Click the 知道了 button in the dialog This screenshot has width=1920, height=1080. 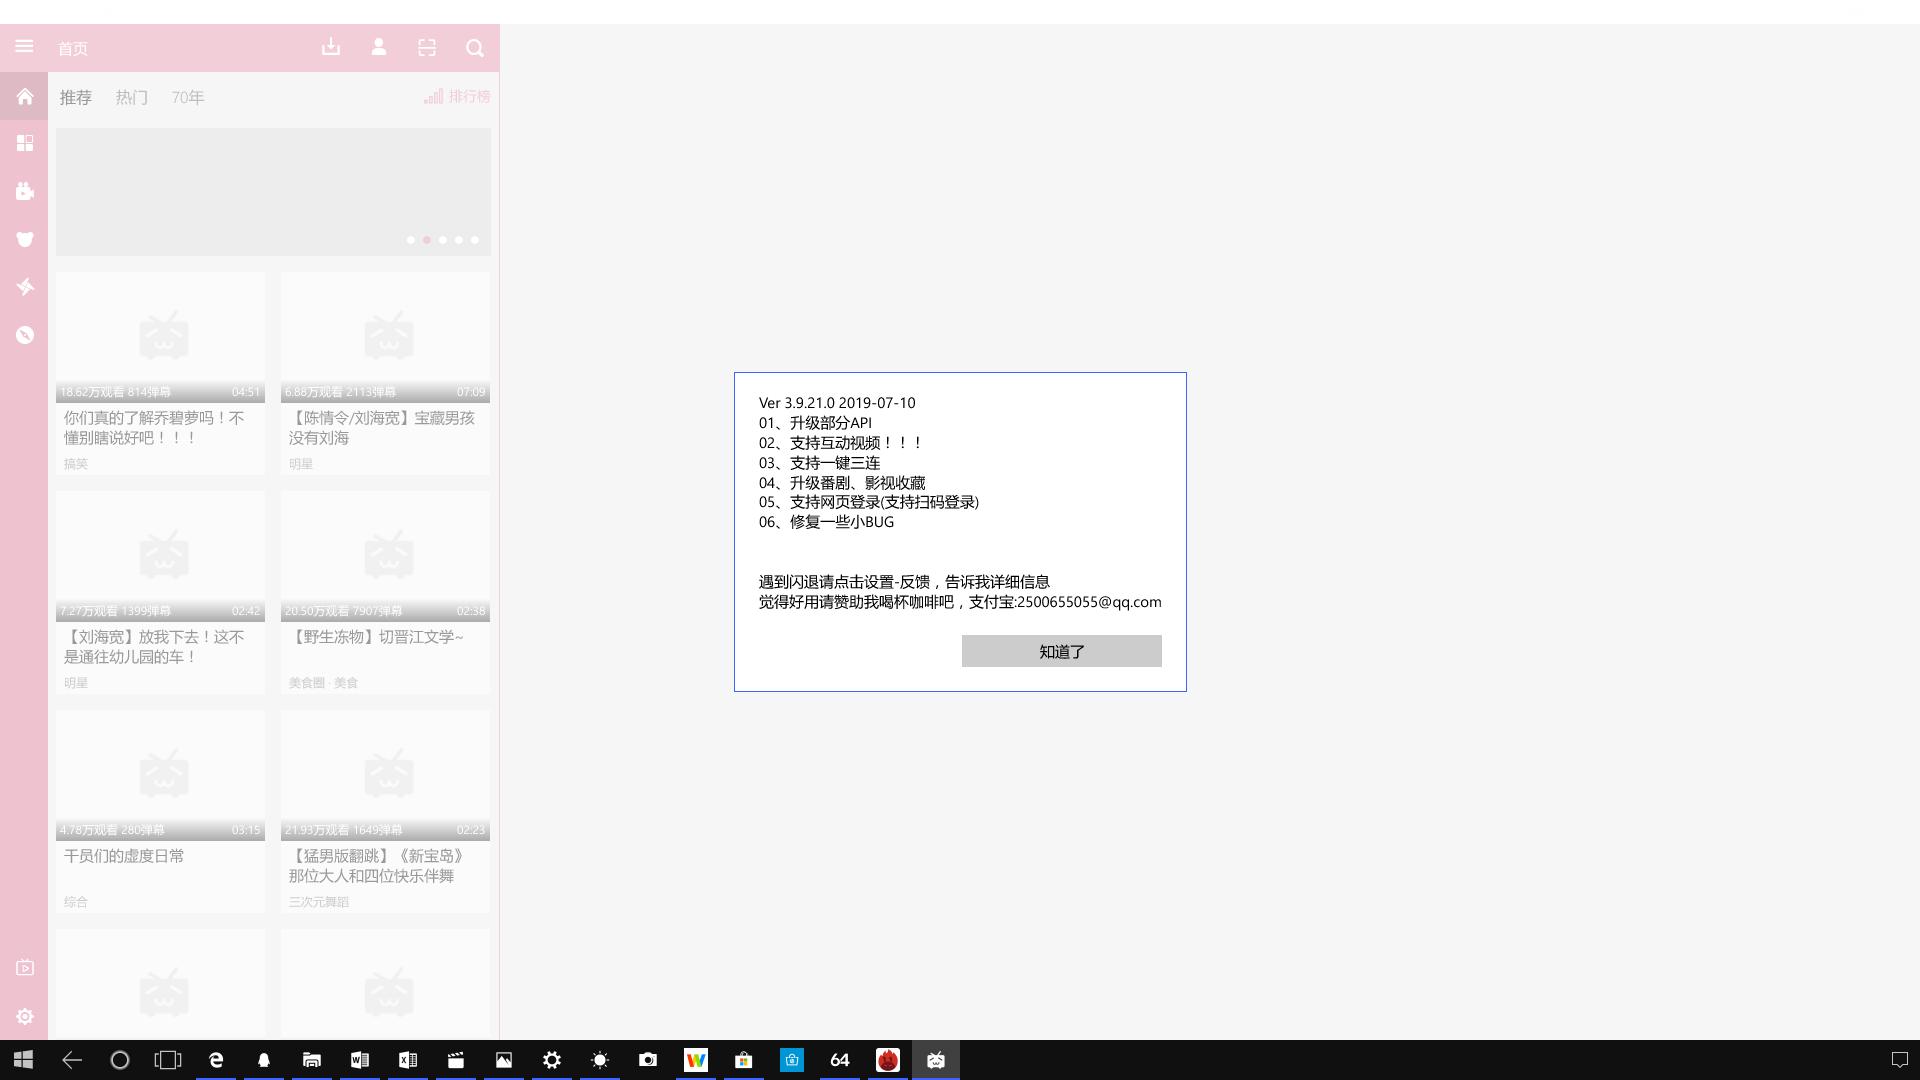coord(1061,651)
